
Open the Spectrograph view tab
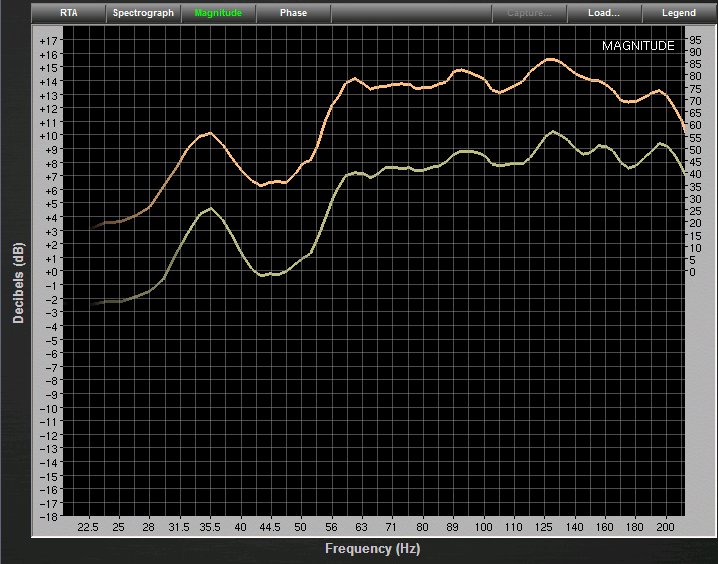coord(143,13)
